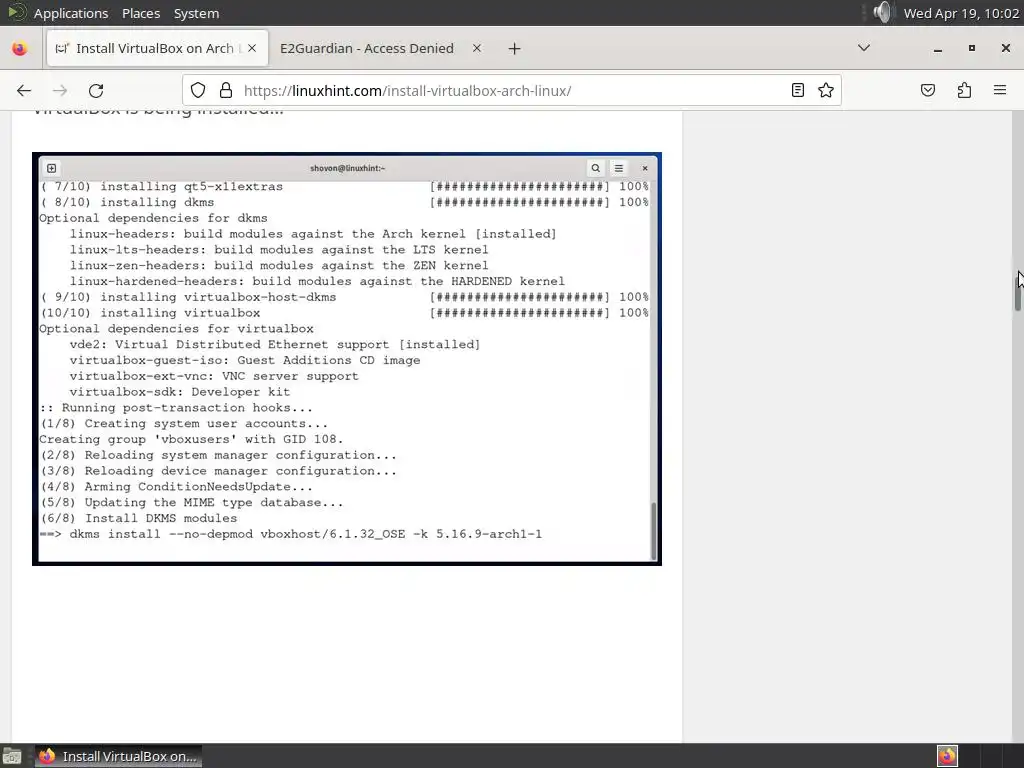The width and height of the screenshot is (1024, 768).
Task: Click the volume speaker icon
Action: [x=882, y=12]
